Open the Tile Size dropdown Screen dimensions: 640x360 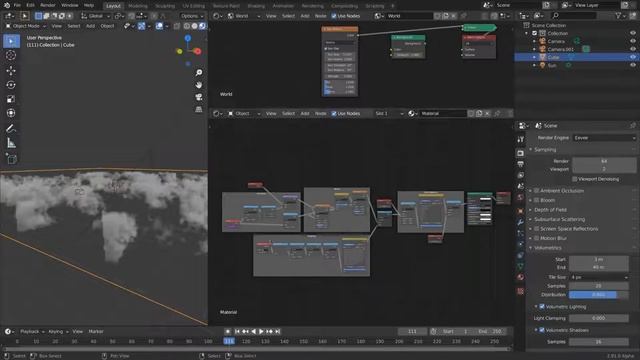599,277
